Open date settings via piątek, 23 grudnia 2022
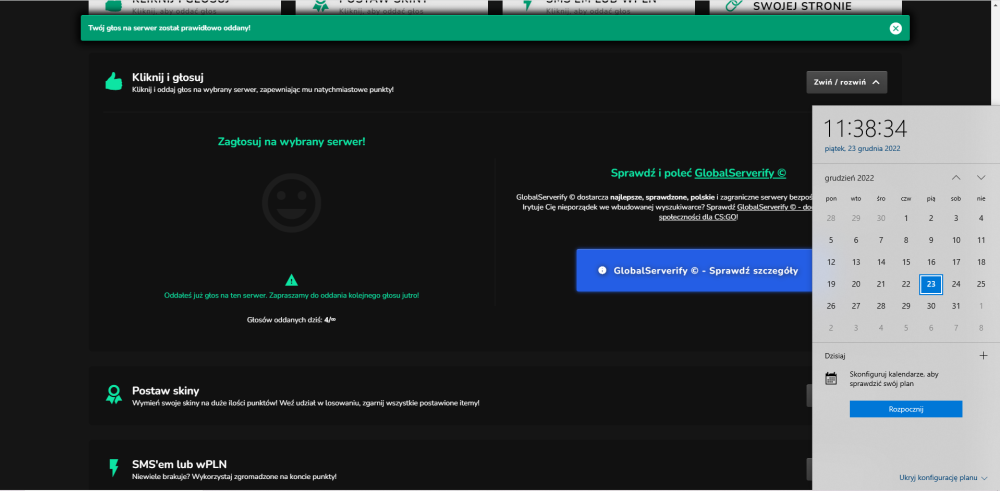Image resolution: width=1000 pixels, height=491 pixels. click(862, 149)
